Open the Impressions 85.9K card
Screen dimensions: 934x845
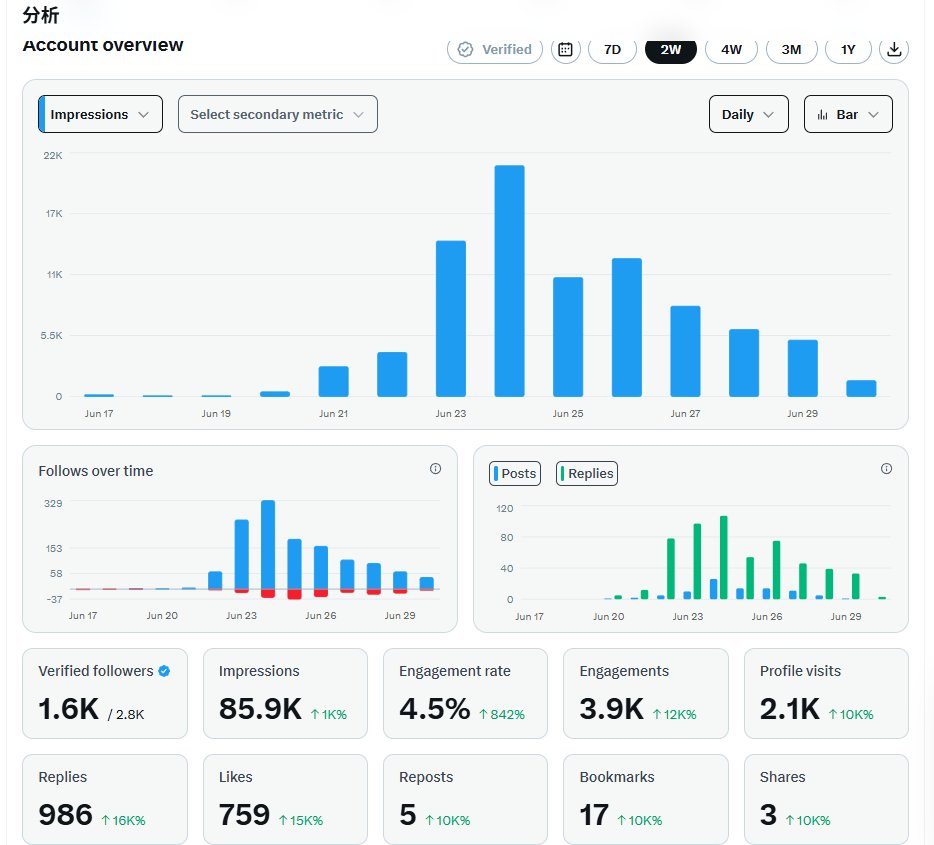coord(285,694)
